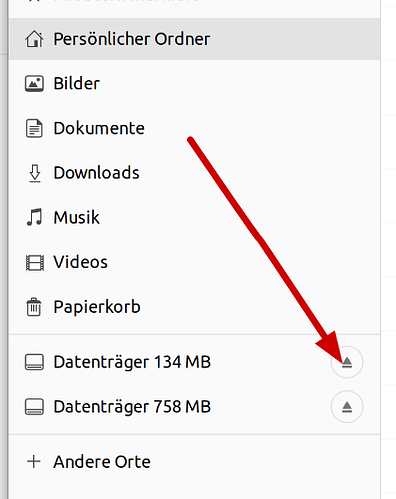The height and width of the screenshot is (499, 396).
Task: Click the trash can icon
Action: click(34, 307)
